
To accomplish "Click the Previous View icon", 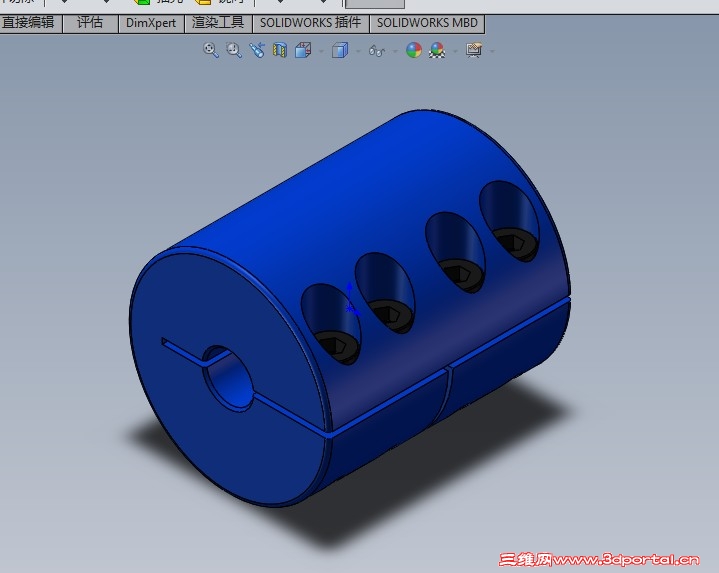I will pyautogui.click(x=257, y=50).
